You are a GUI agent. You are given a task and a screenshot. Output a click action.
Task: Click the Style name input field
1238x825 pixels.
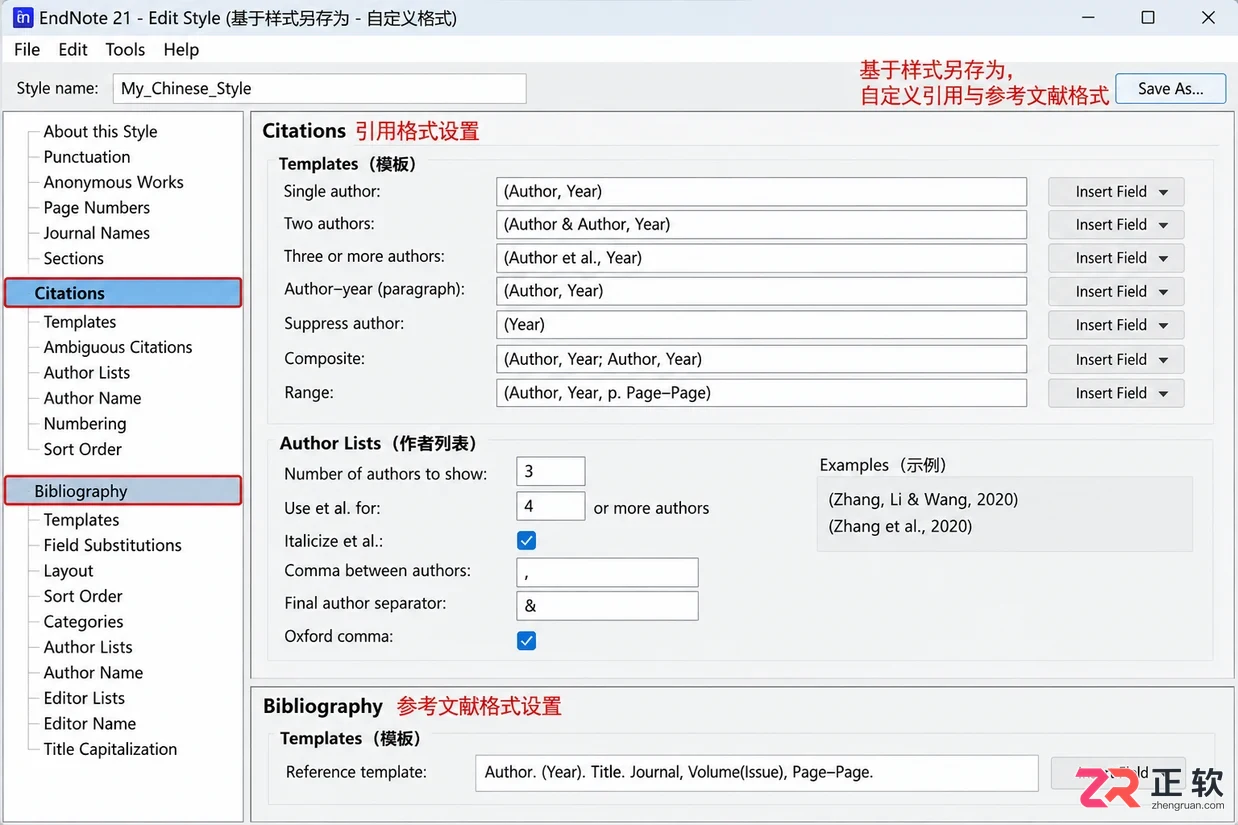[319, 88]
